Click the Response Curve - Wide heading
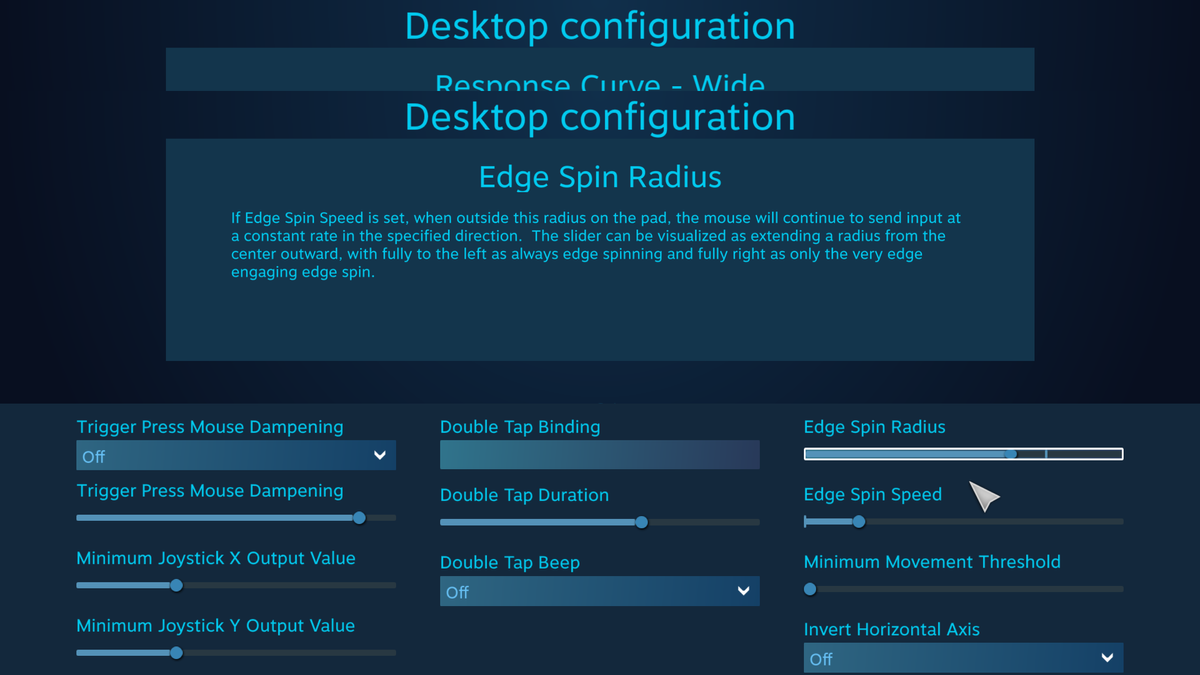 tap(599, 87)
